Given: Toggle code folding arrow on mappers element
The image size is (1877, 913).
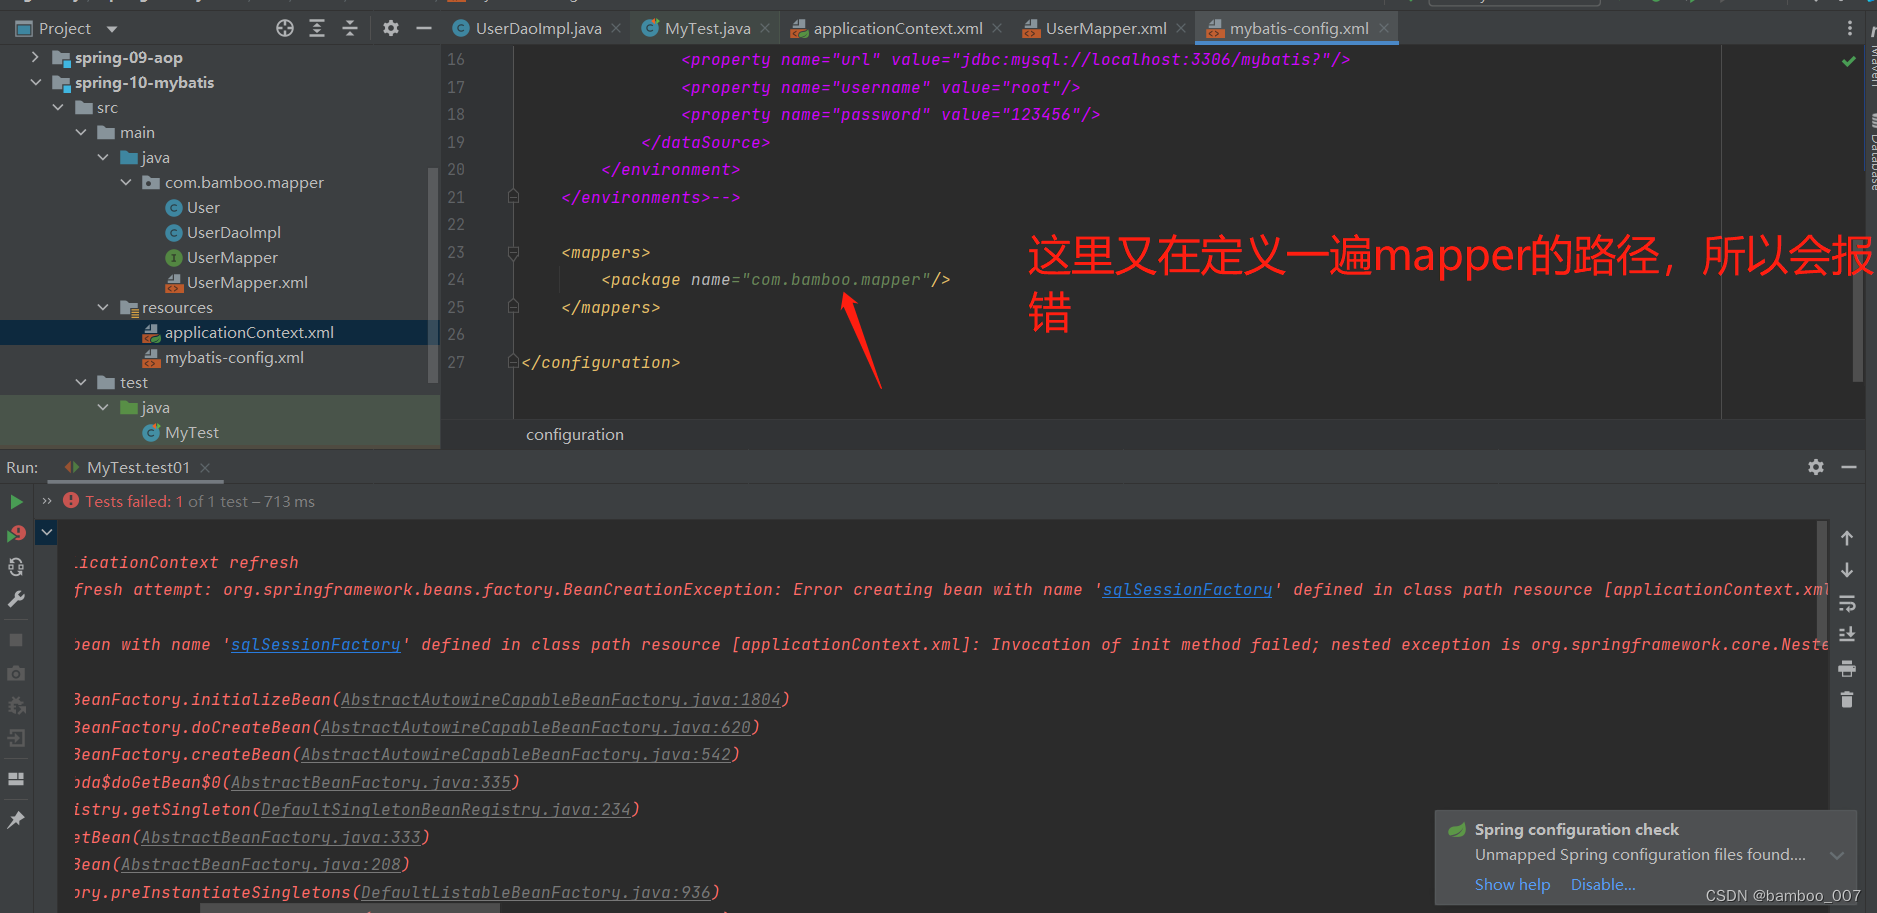Looking at the screenshot, I should pos(514,252).
